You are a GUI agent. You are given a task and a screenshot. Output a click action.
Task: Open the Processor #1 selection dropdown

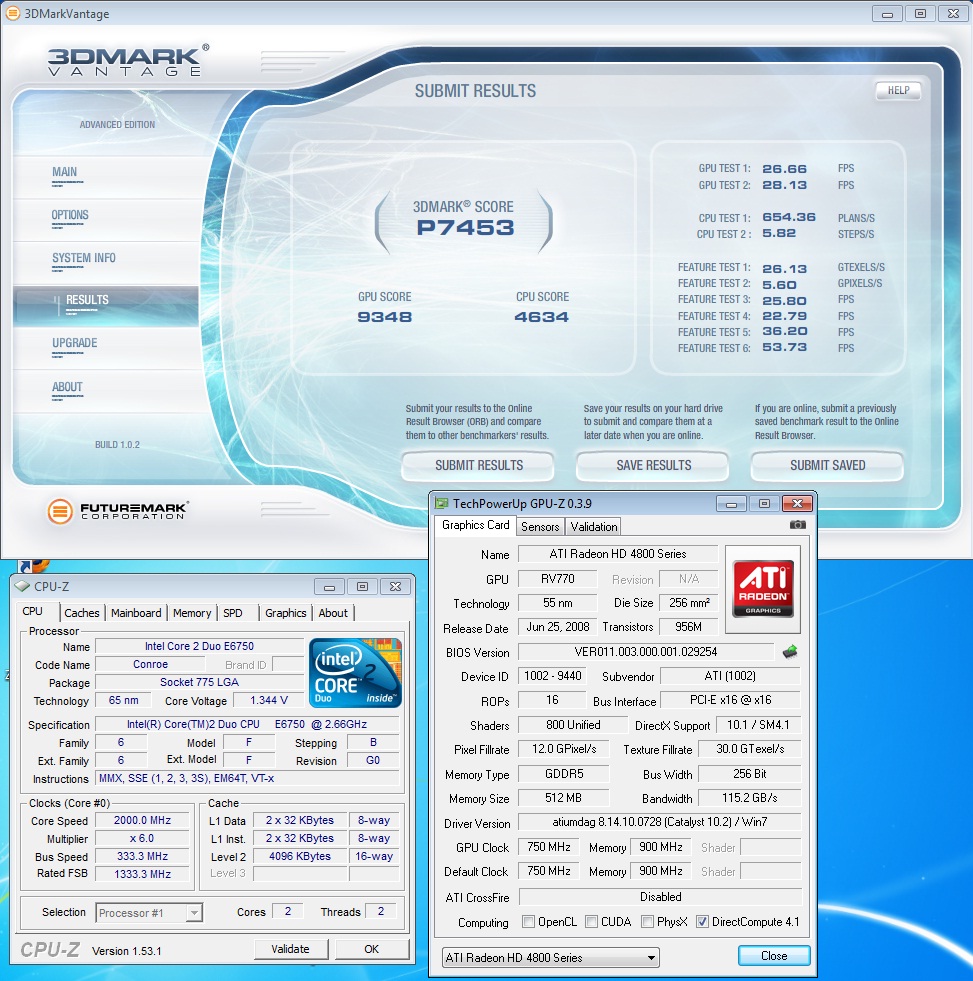(x=149, y=913)
